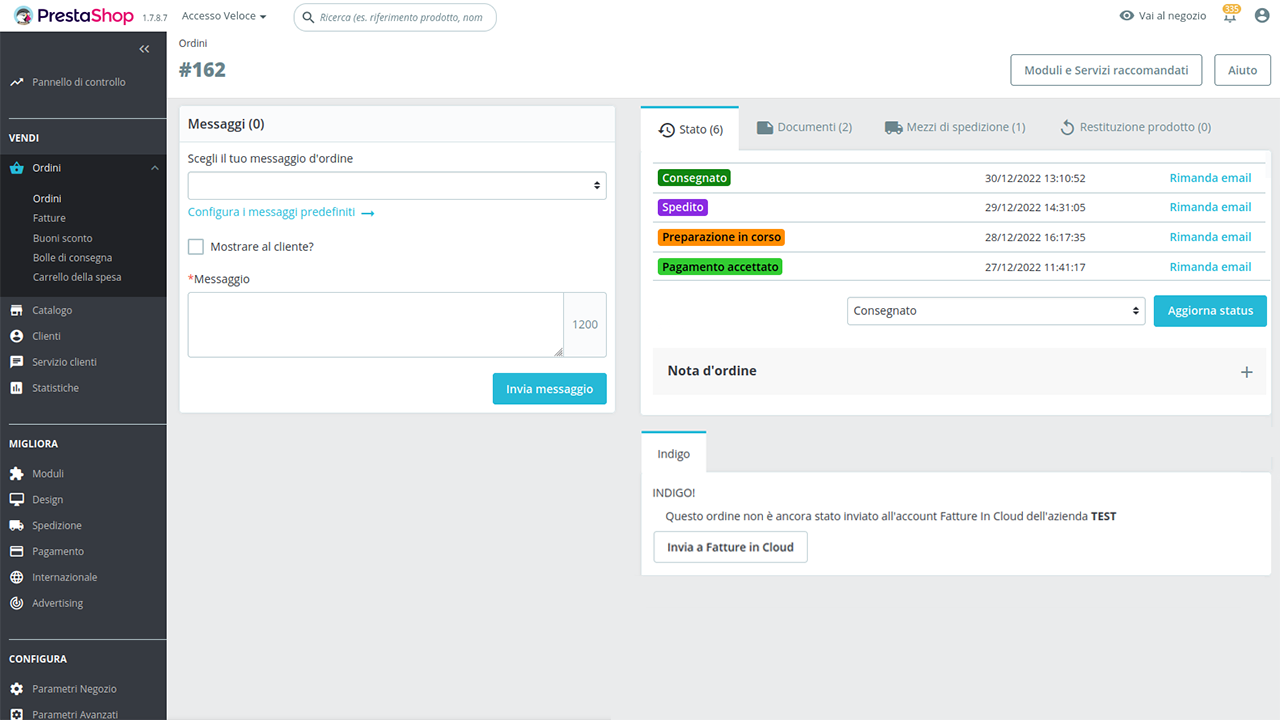The height and width of the screenshot is (720, 1280).
Task: Open Accesso Veloce dropdown menu
Action: (224, 17)
